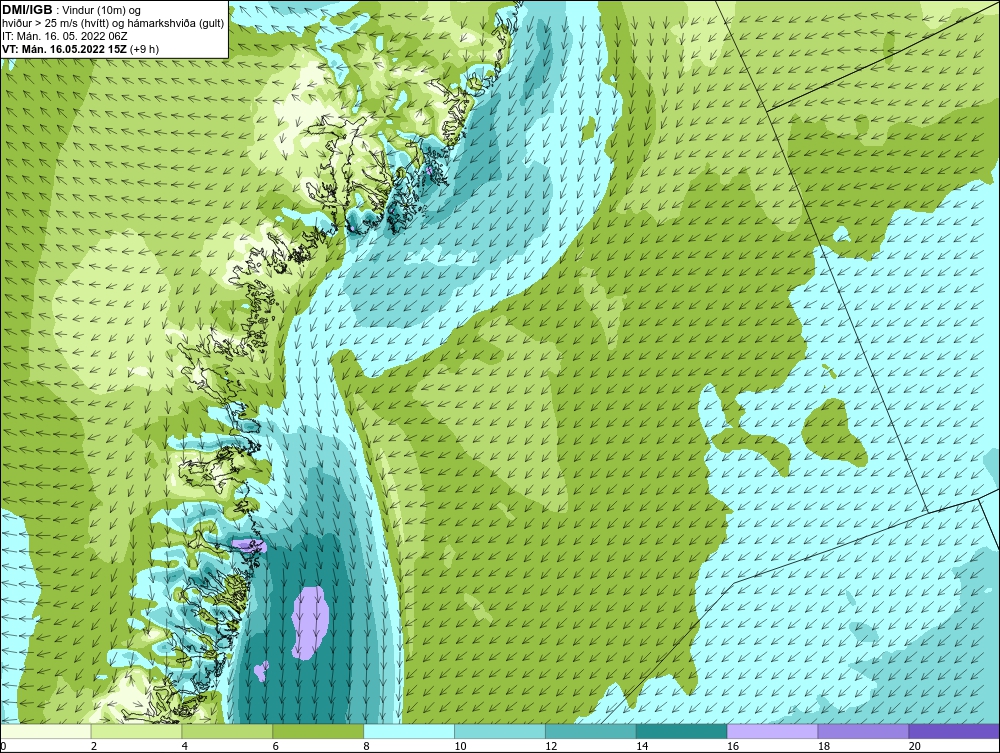Click the 0–2 m/s palest legend swatch
This screenshot has height=753, width=1000.
pyautogui.click(x=46, y=731)
